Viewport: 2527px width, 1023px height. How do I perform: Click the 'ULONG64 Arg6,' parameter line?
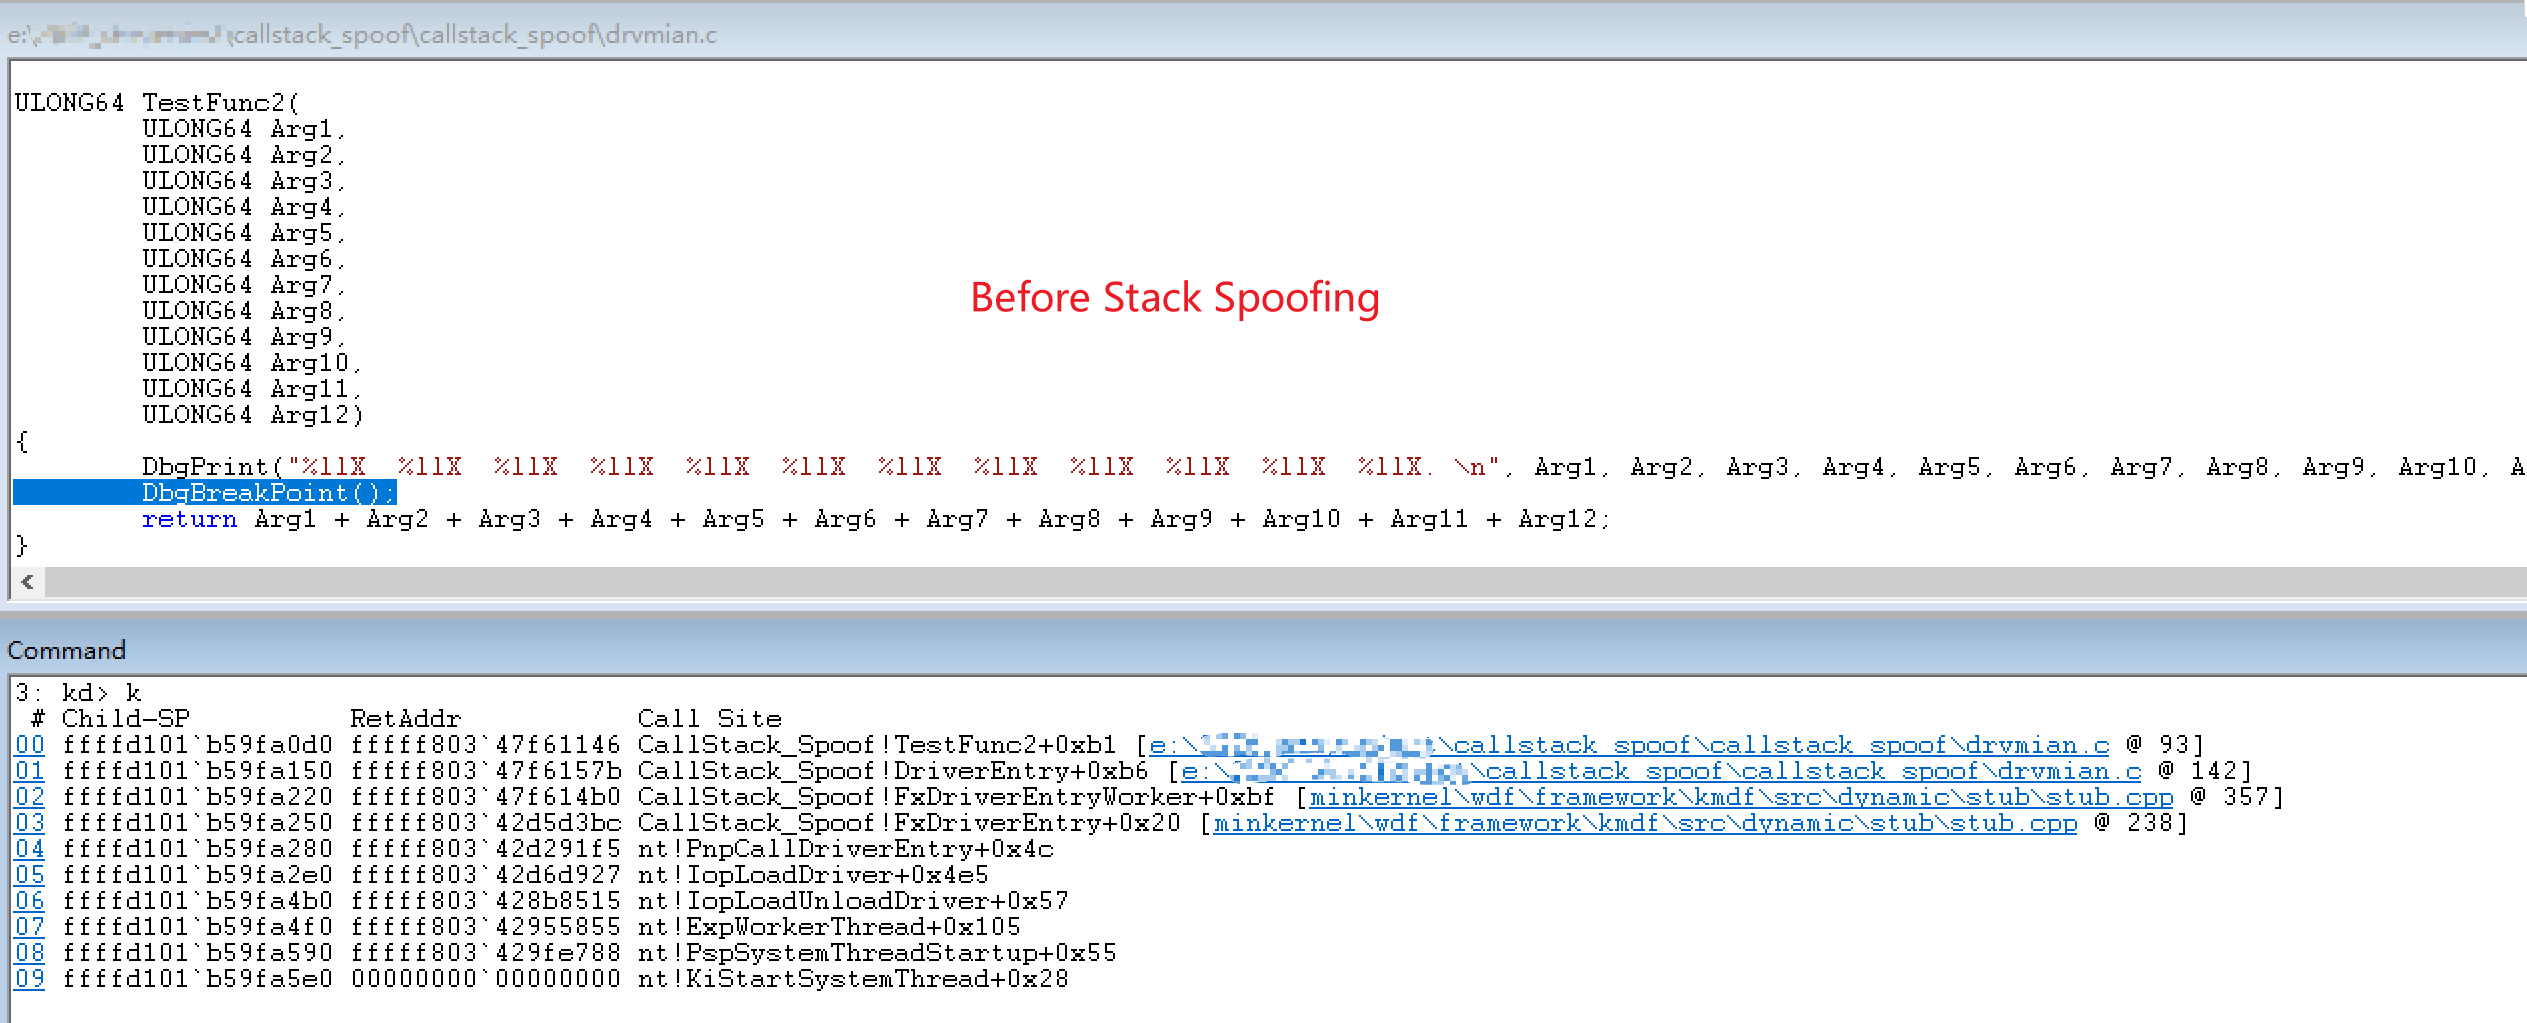tap(244, 259)
